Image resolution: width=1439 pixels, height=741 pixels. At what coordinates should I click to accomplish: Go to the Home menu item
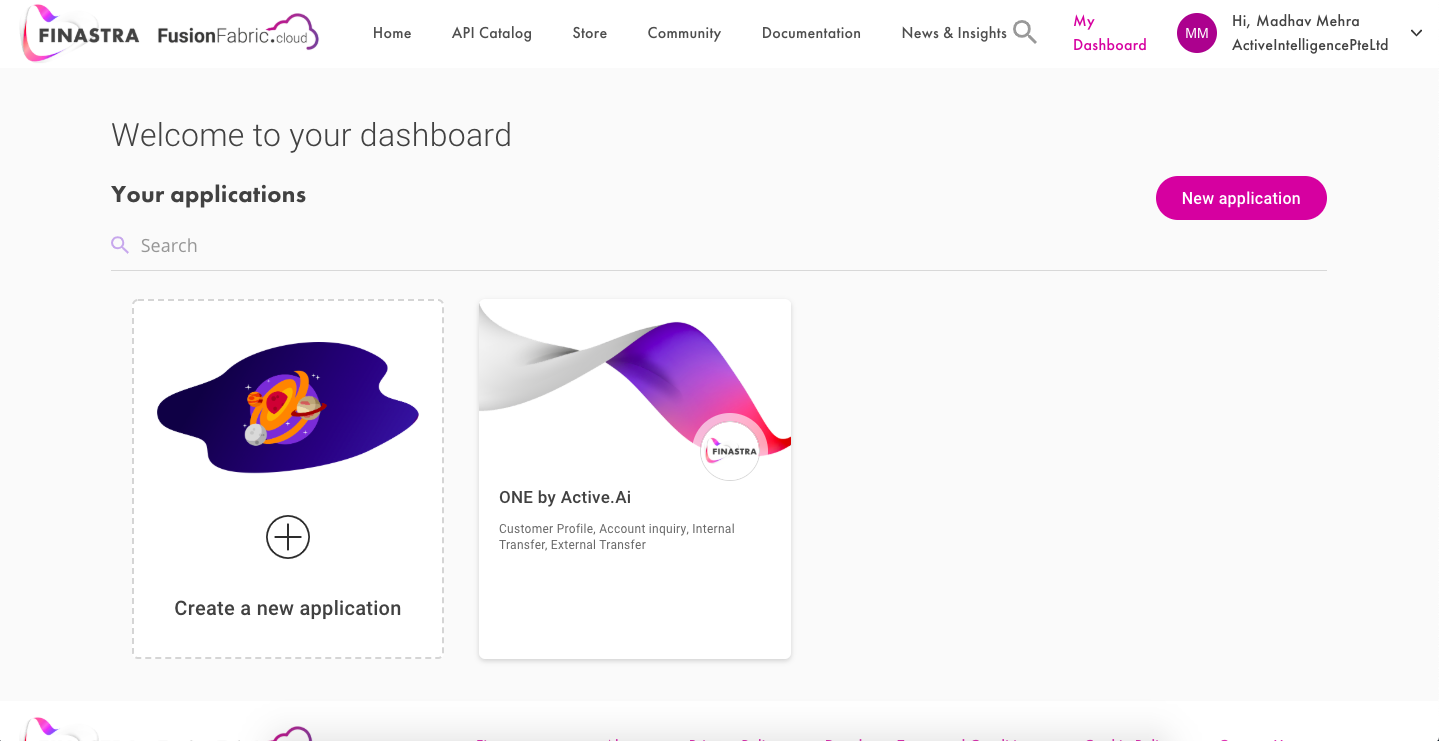coord(392,33)
